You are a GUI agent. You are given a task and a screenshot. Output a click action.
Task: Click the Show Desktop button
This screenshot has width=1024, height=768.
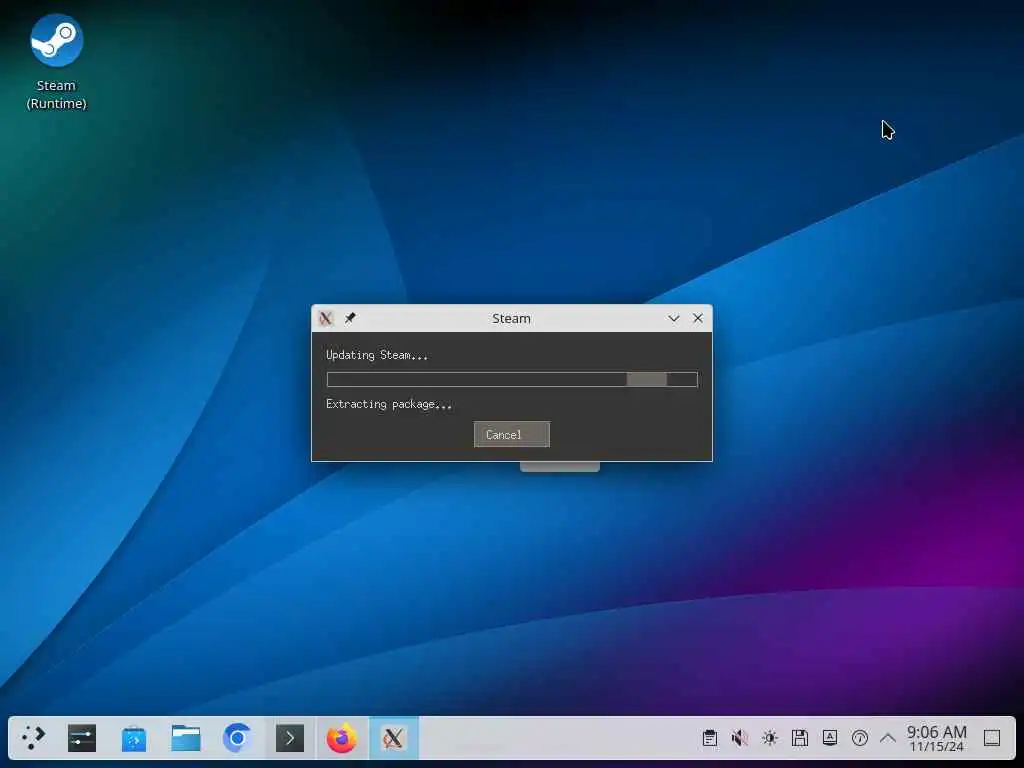coord(992,738)
